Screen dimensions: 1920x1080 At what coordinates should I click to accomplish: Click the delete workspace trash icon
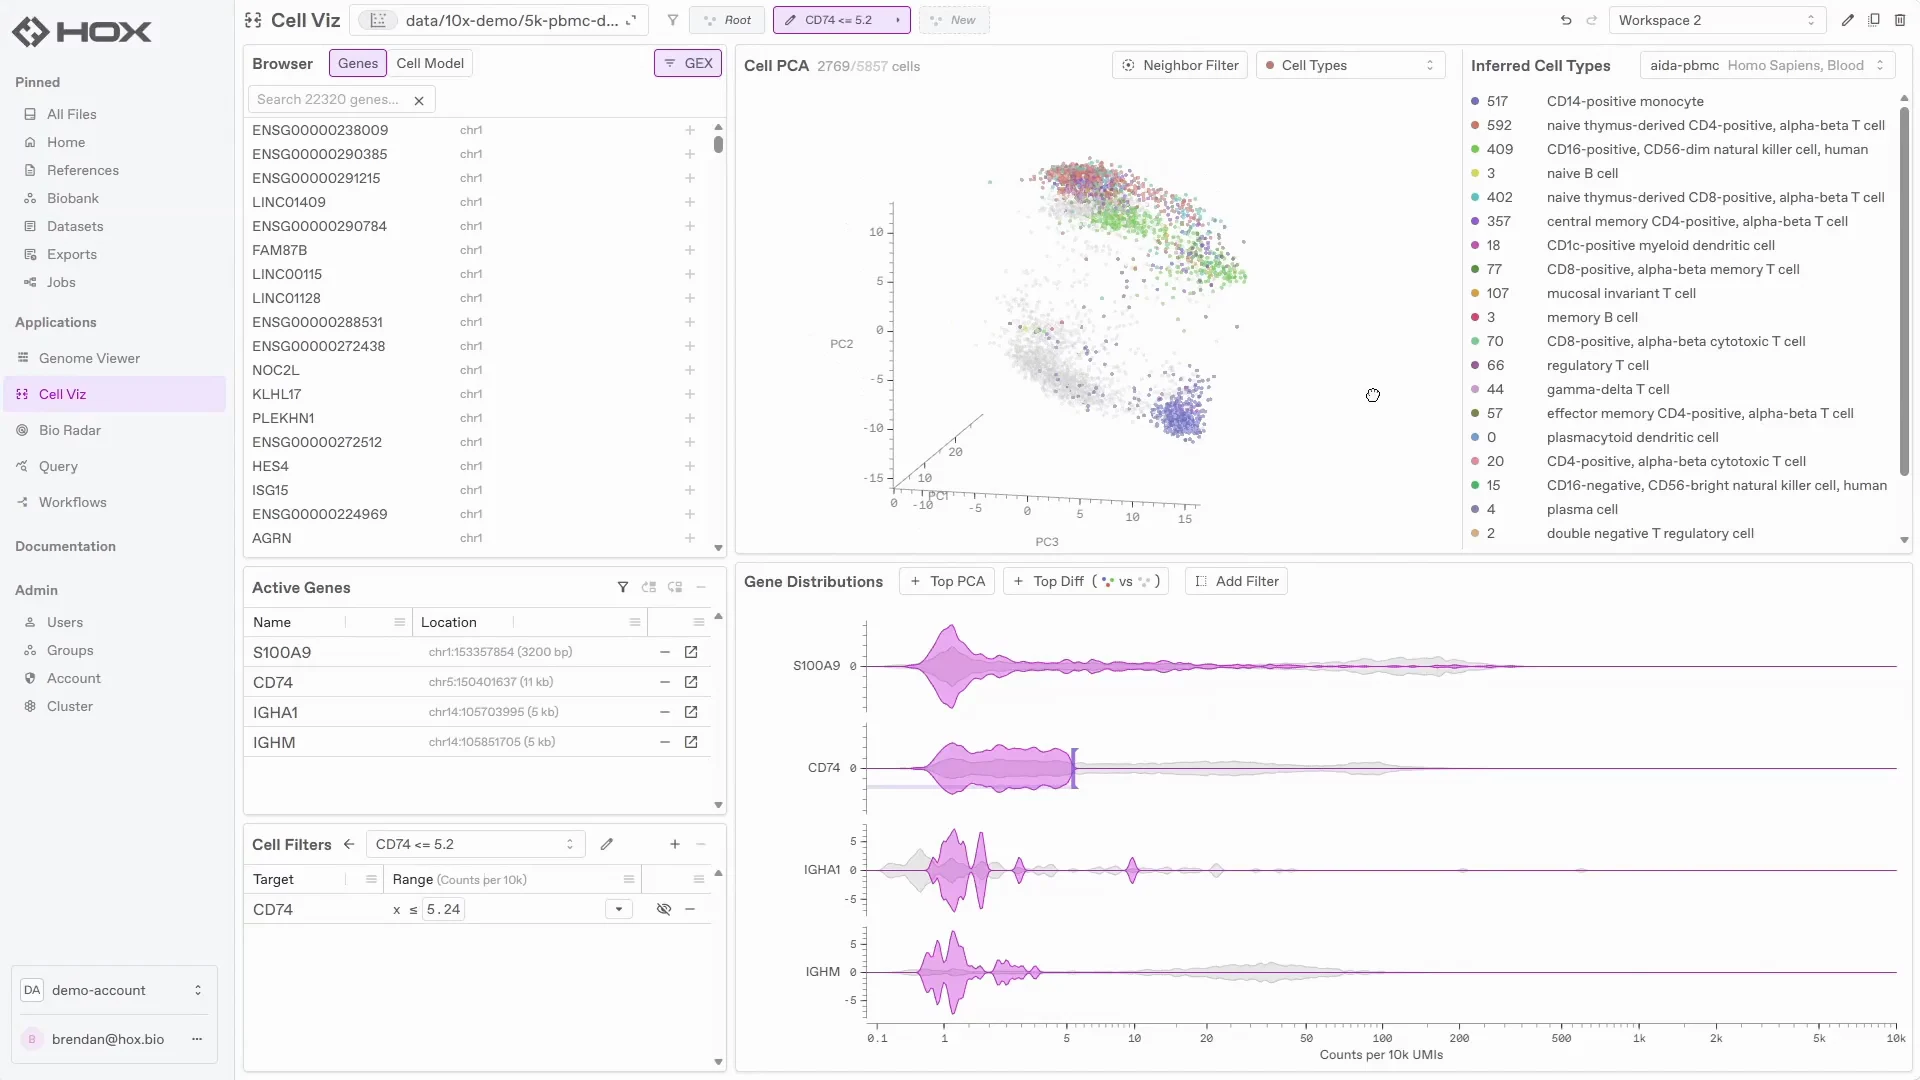pos(1900,20)
